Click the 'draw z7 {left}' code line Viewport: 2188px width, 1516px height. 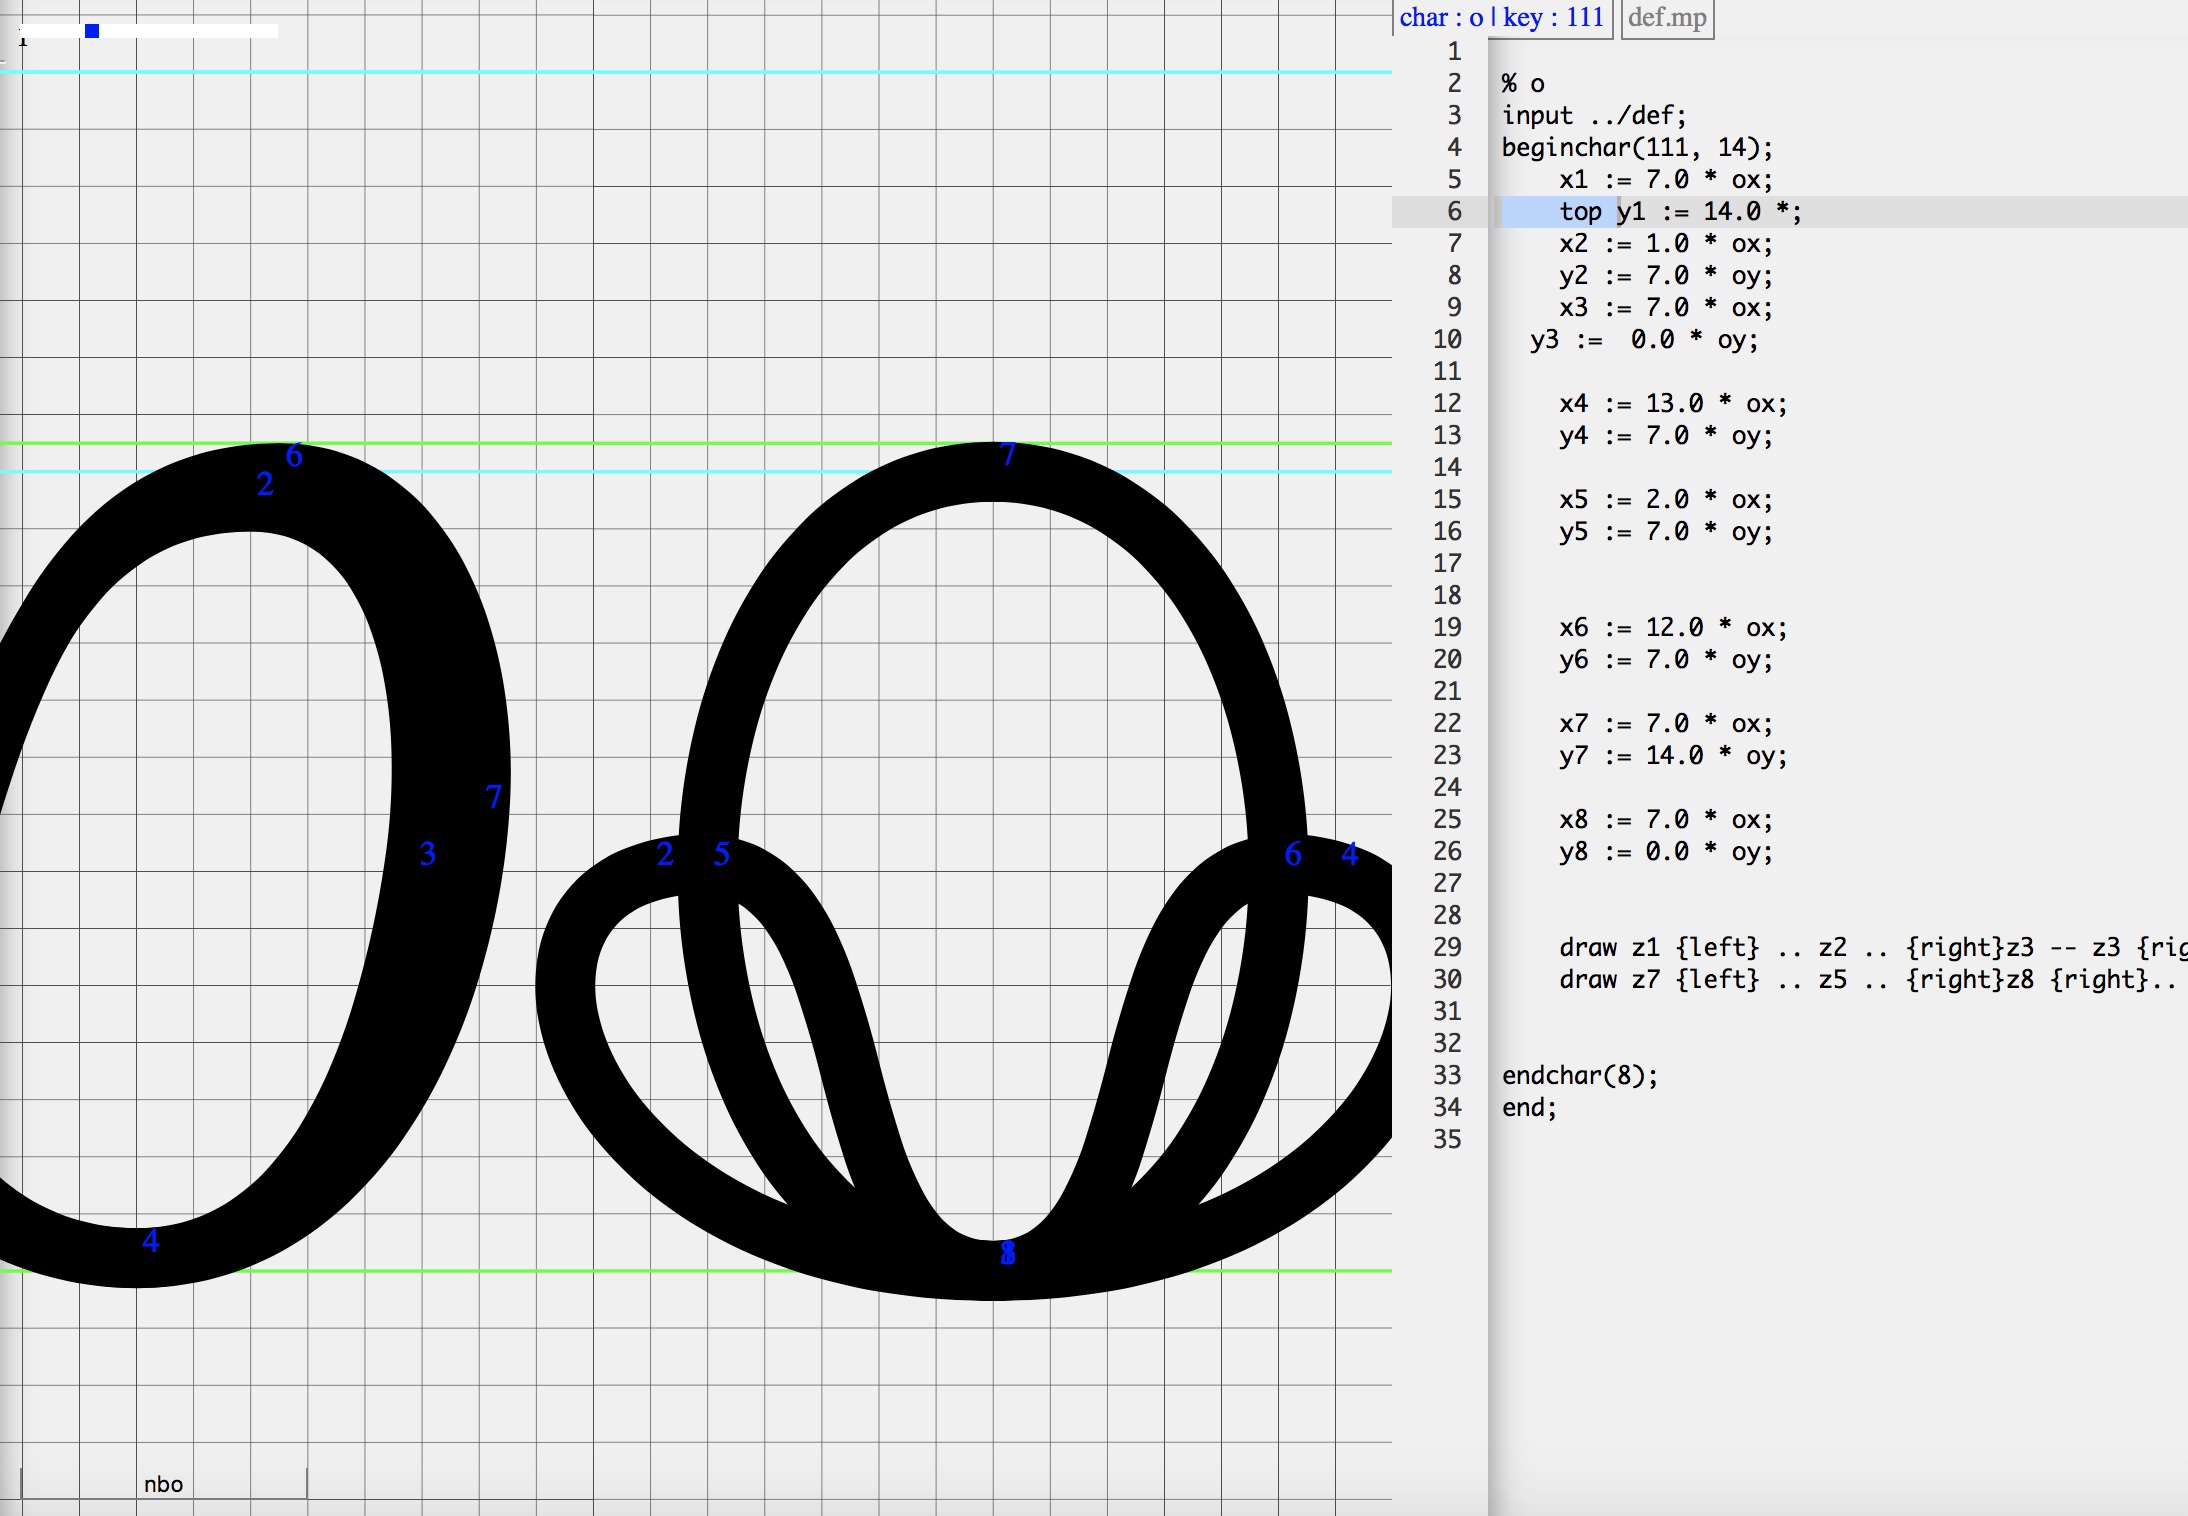(x=1658, y=979)
